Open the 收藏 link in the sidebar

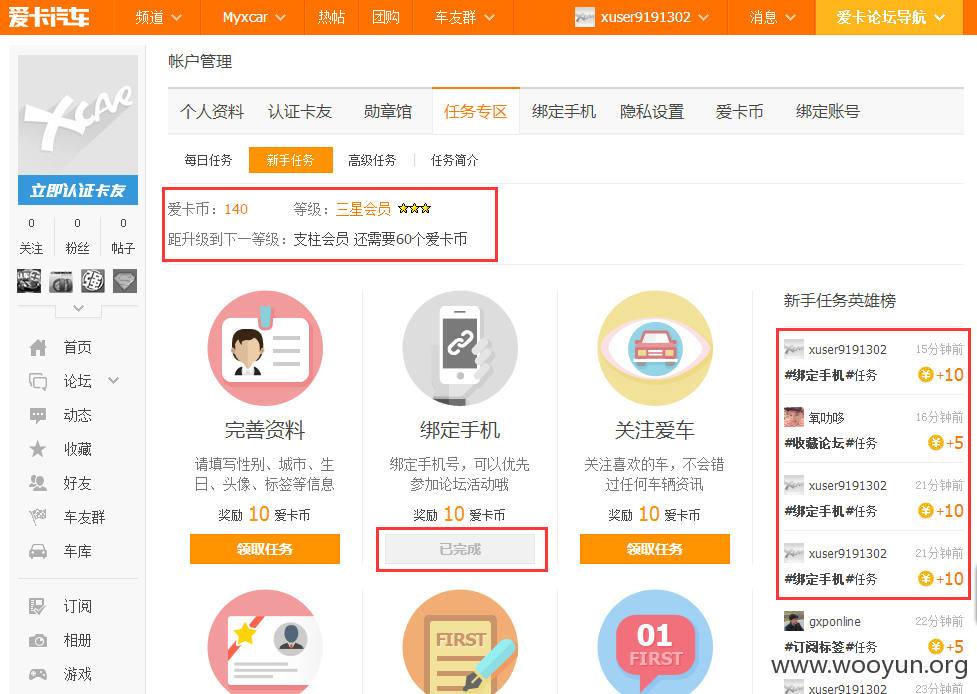tap(77, 449)
